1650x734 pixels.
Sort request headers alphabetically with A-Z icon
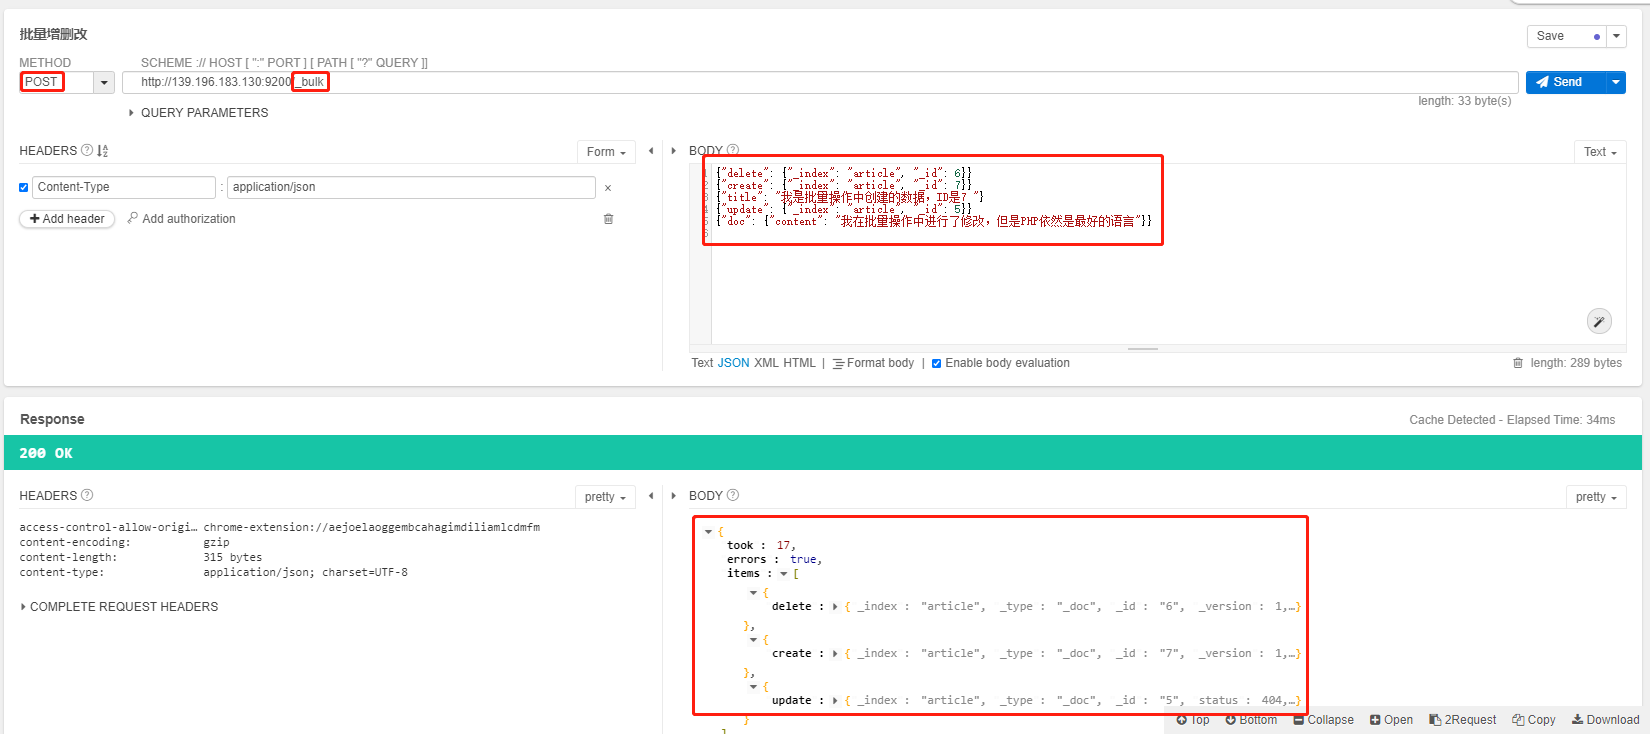102,151
